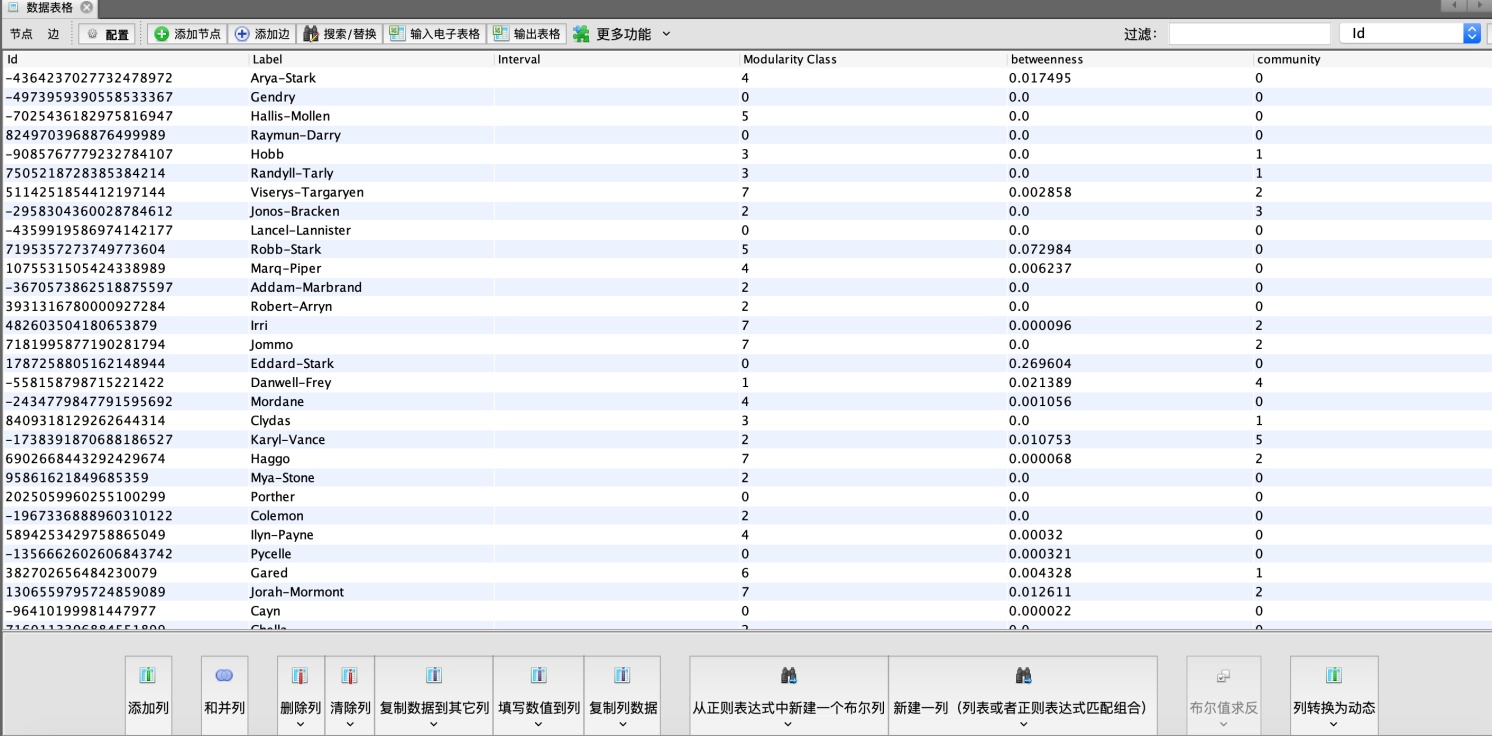Select the Randyll-Tarly label cell
The height and width of the screenshot is (736, 1492).
(x=291, y=173)
